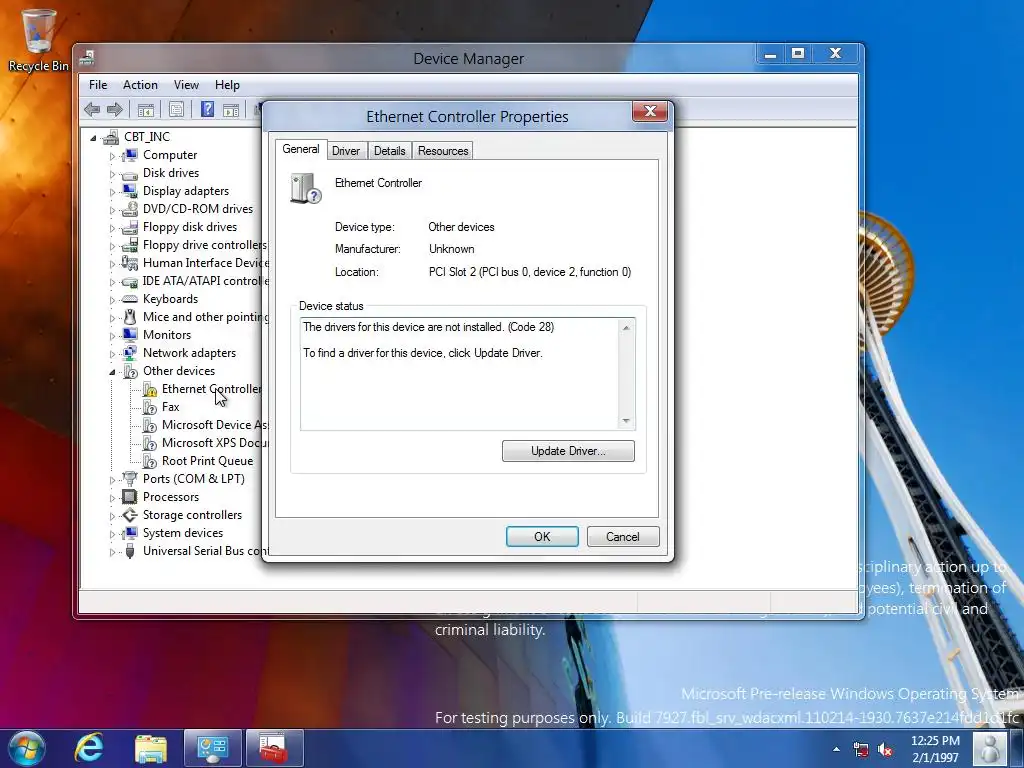Screen dimensions: 1024x768
Task: Click the network status tray icon
Action: click(861, 750)
